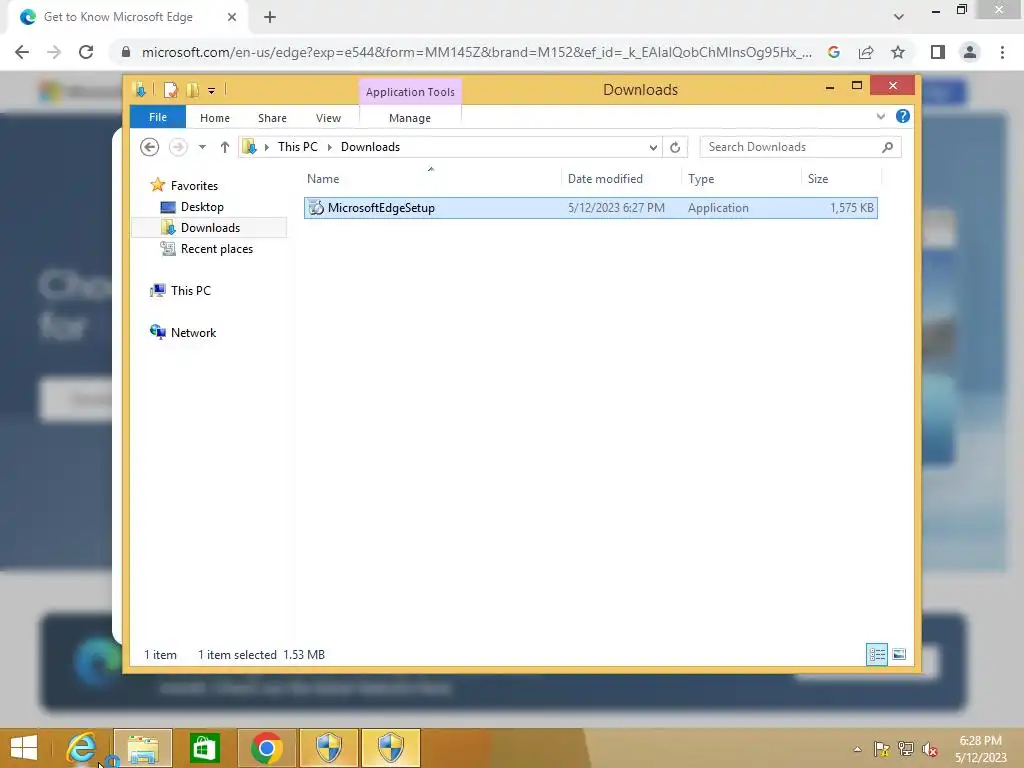Open Chrome tab search dropdown
The image size is (1024, 768).
(899, 18)
